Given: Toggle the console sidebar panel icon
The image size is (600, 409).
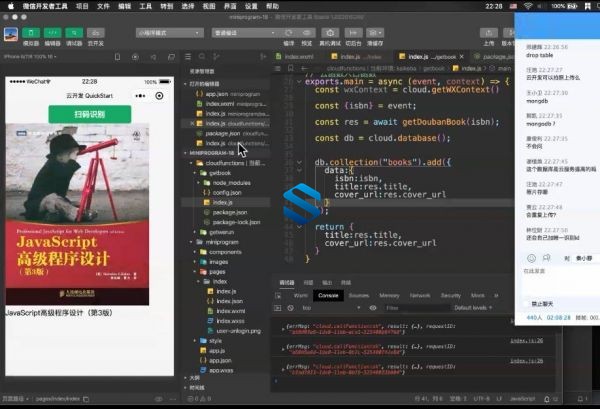Looking at the screenshot, I should tap(278, 308).
